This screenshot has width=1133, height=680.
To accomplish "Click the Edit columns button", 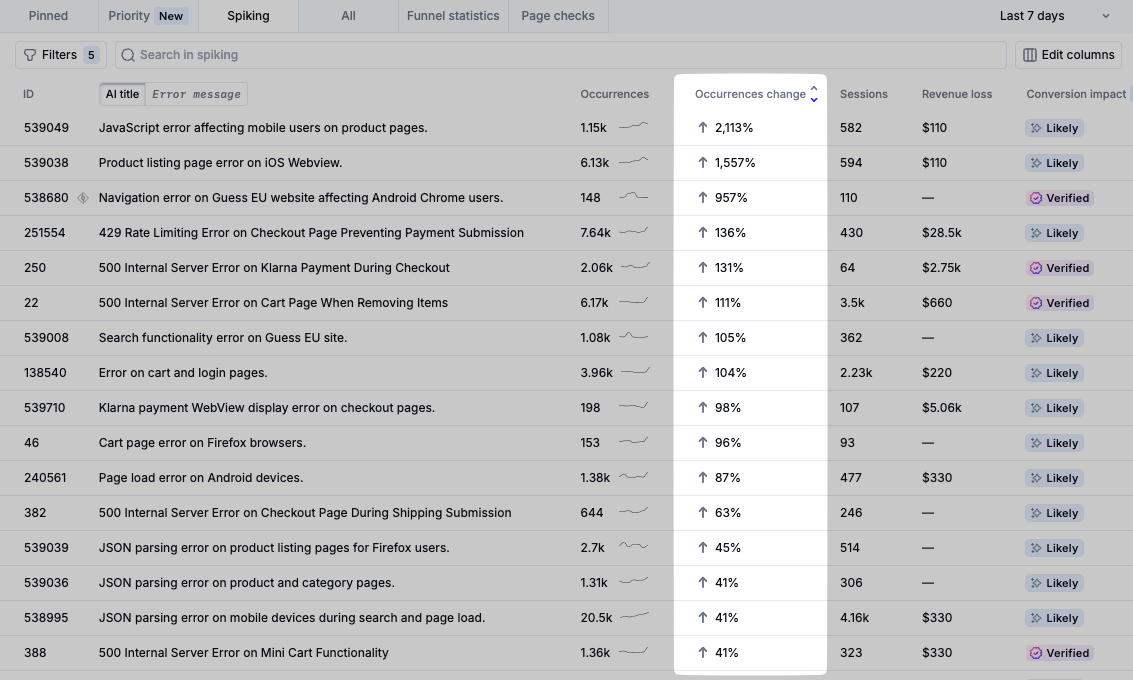I will 1068,55.
